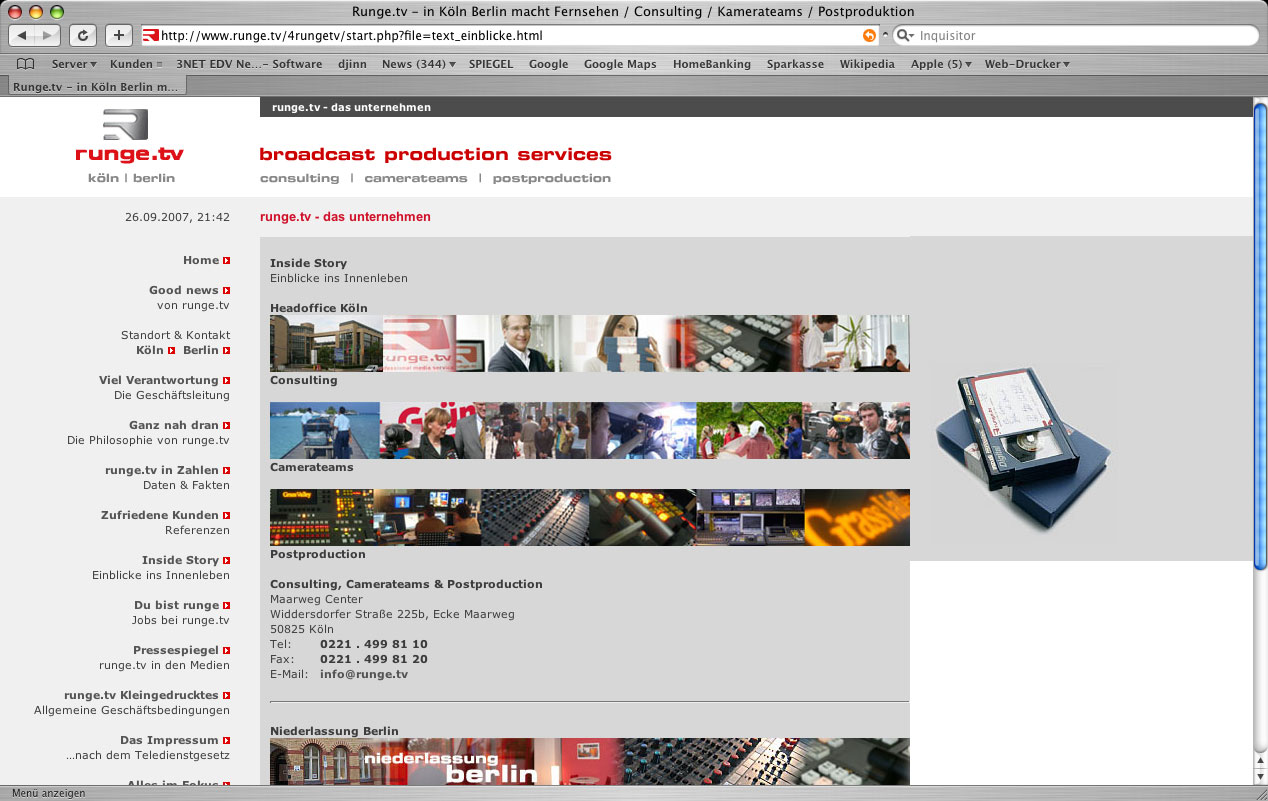Click the URL address field
Image resolution: width=1268 pixels, height=801 pixels.
[x=500, y=35]
